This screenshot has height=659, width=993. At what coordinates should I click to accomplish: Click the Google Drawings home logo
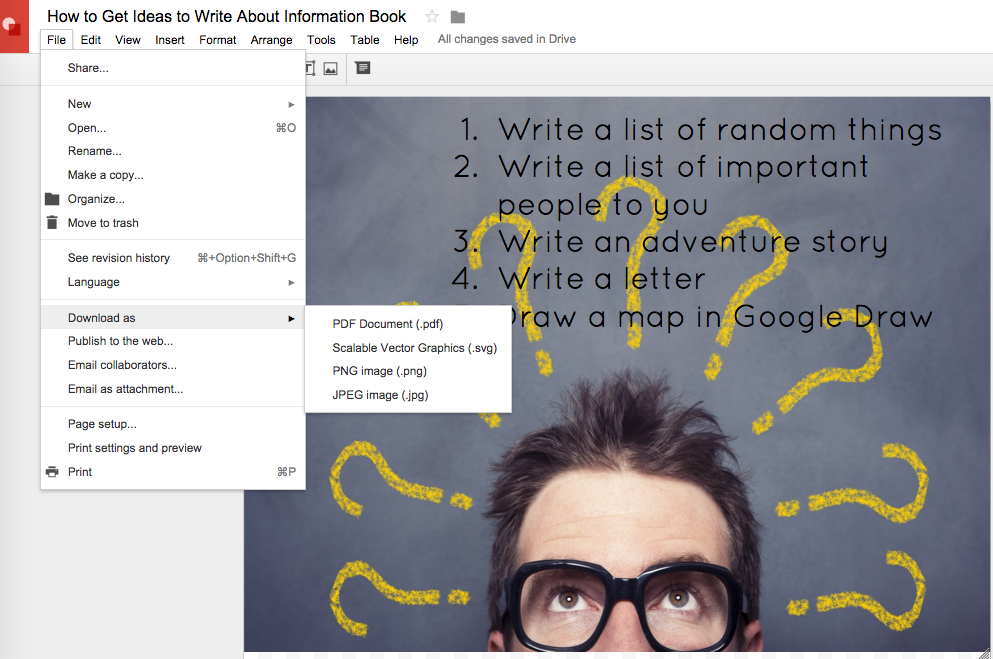(14, 26)
